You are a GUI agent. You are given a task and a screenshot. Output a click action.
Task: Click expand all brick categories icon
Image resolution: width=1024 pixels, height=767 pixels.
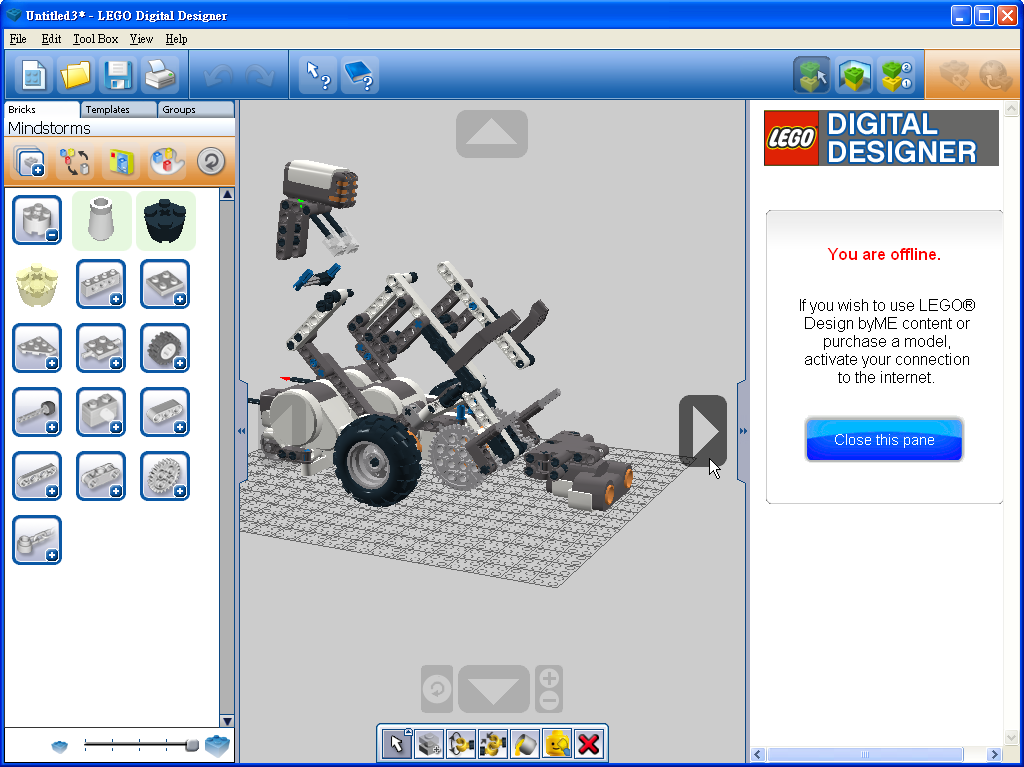coord(29,161)
